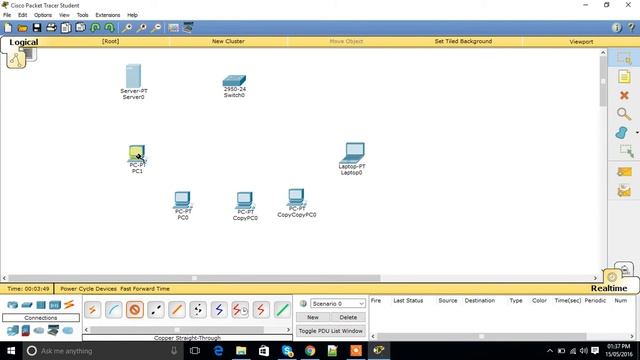Viewport: 640px width, 360px height.
Task: Open the Edit menu
Action: [22, 15]
